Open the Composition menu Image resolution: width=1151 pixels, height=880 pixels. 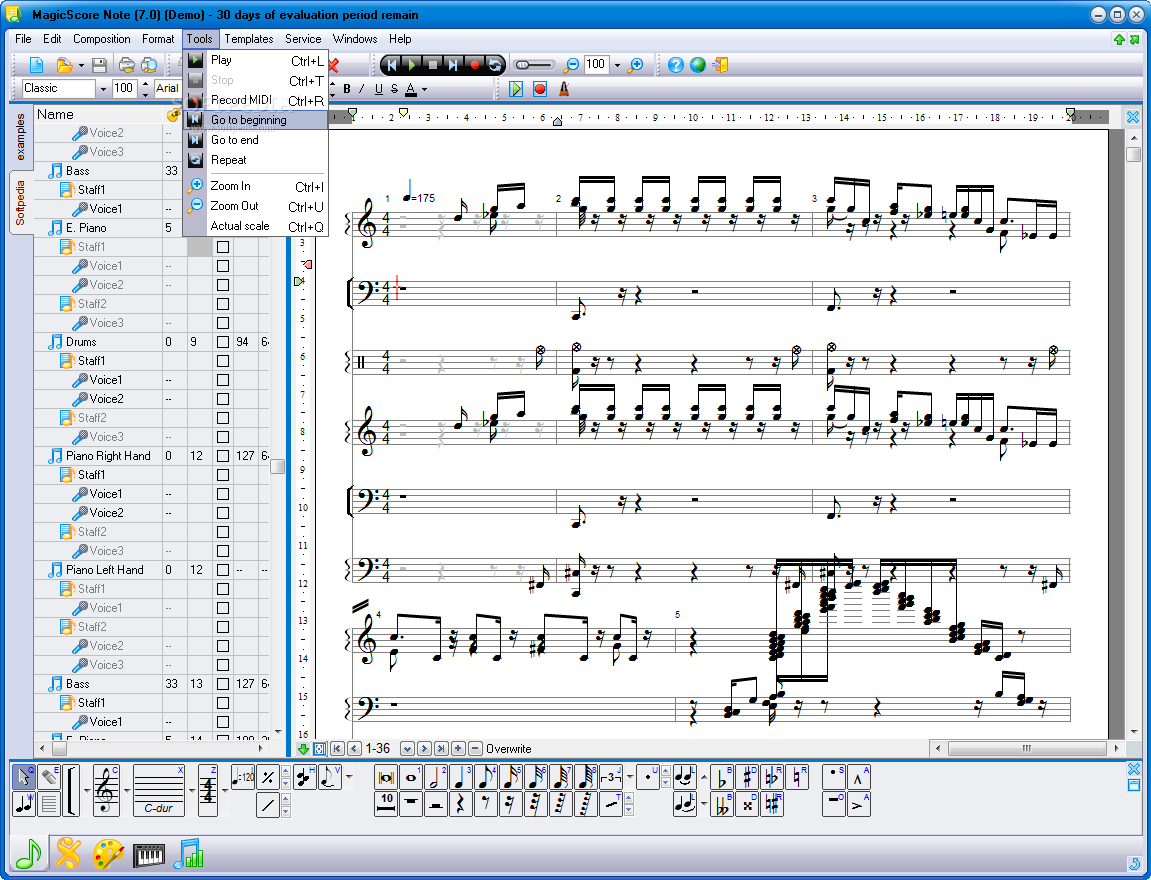(101, 39)
